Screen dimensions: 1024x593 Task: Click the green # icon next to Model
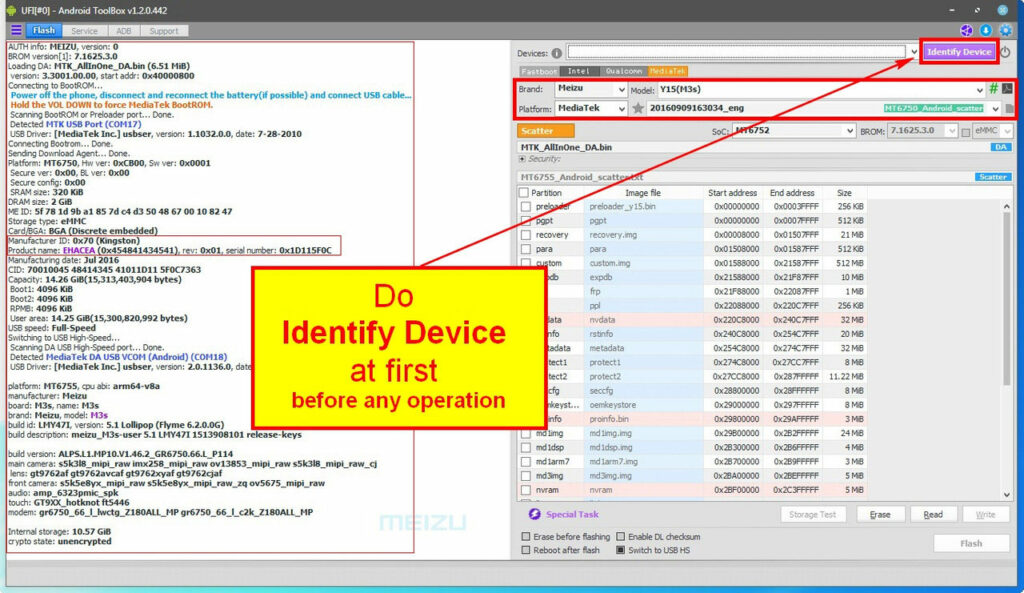tap(994, 88)
